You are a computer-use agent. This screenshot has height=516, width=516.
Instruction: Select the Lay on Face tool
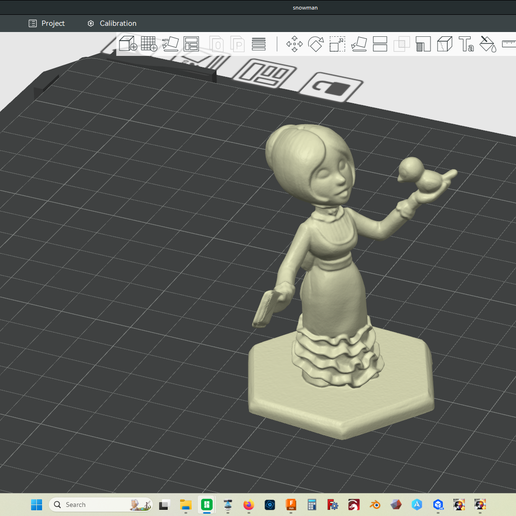(359, 44)
